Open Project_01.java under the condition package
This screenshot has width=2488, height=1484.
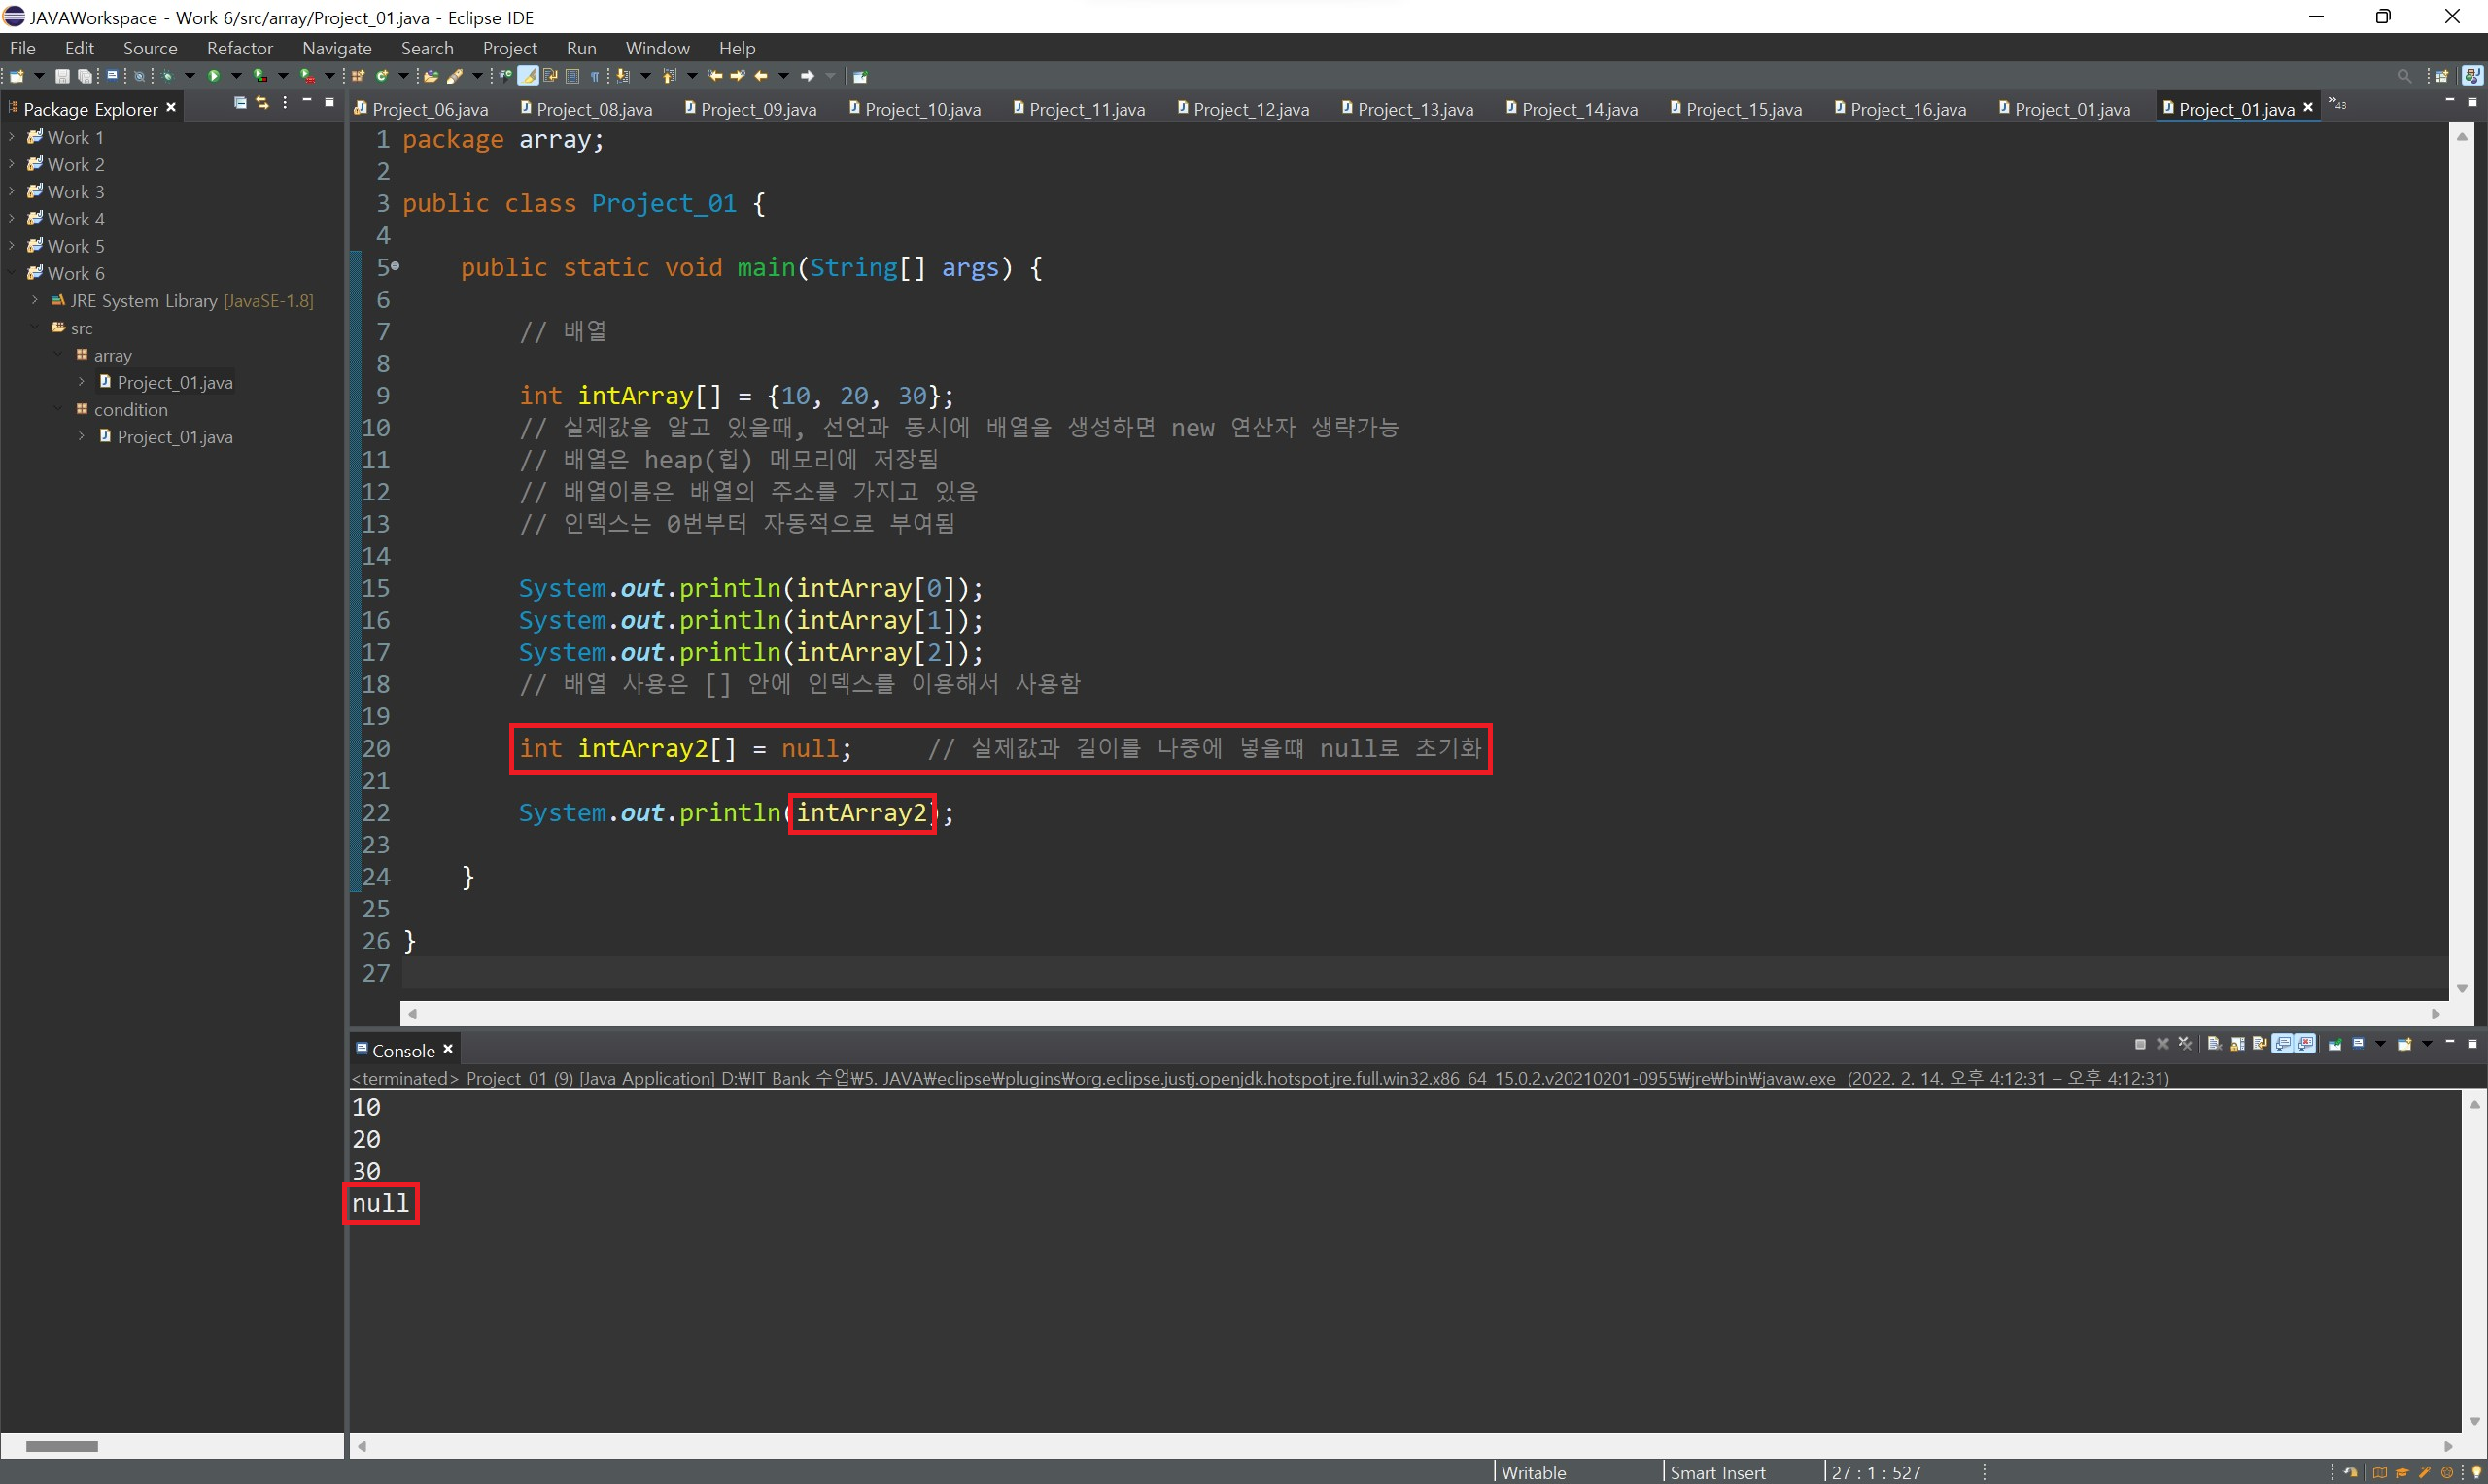[x=174, y=437]
